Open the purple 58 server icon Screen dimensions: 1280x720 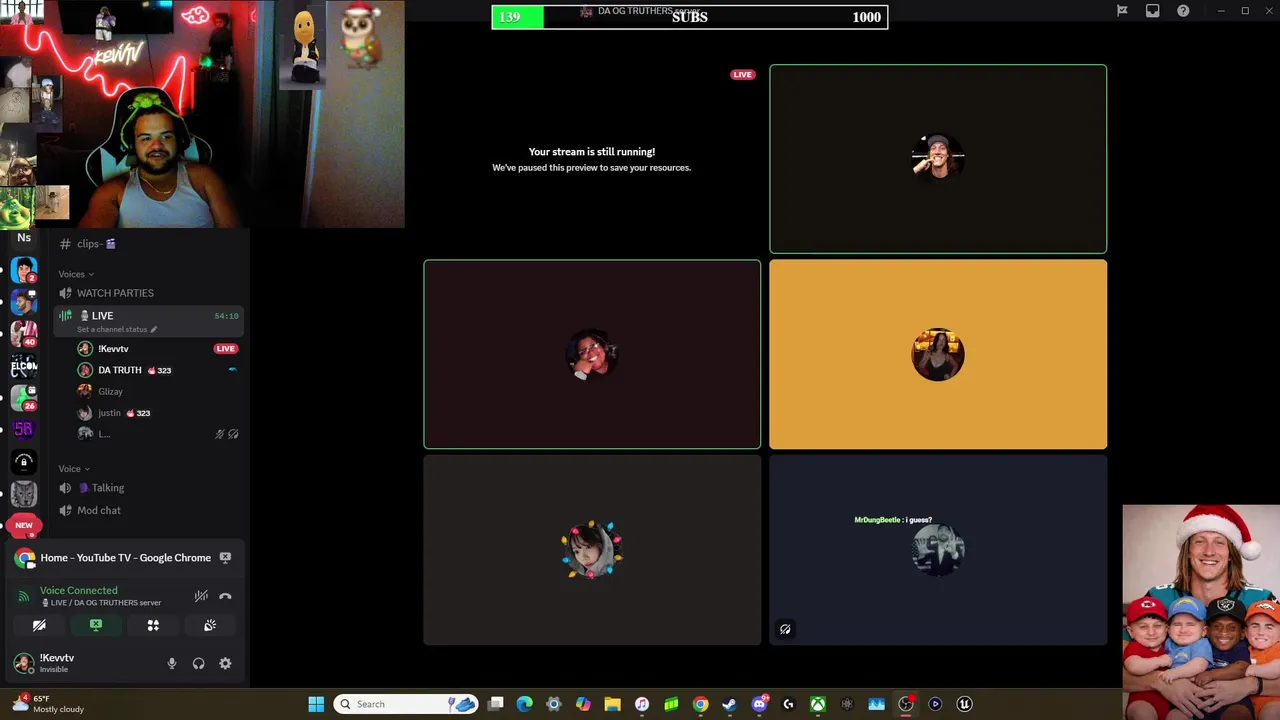(24, 429)
